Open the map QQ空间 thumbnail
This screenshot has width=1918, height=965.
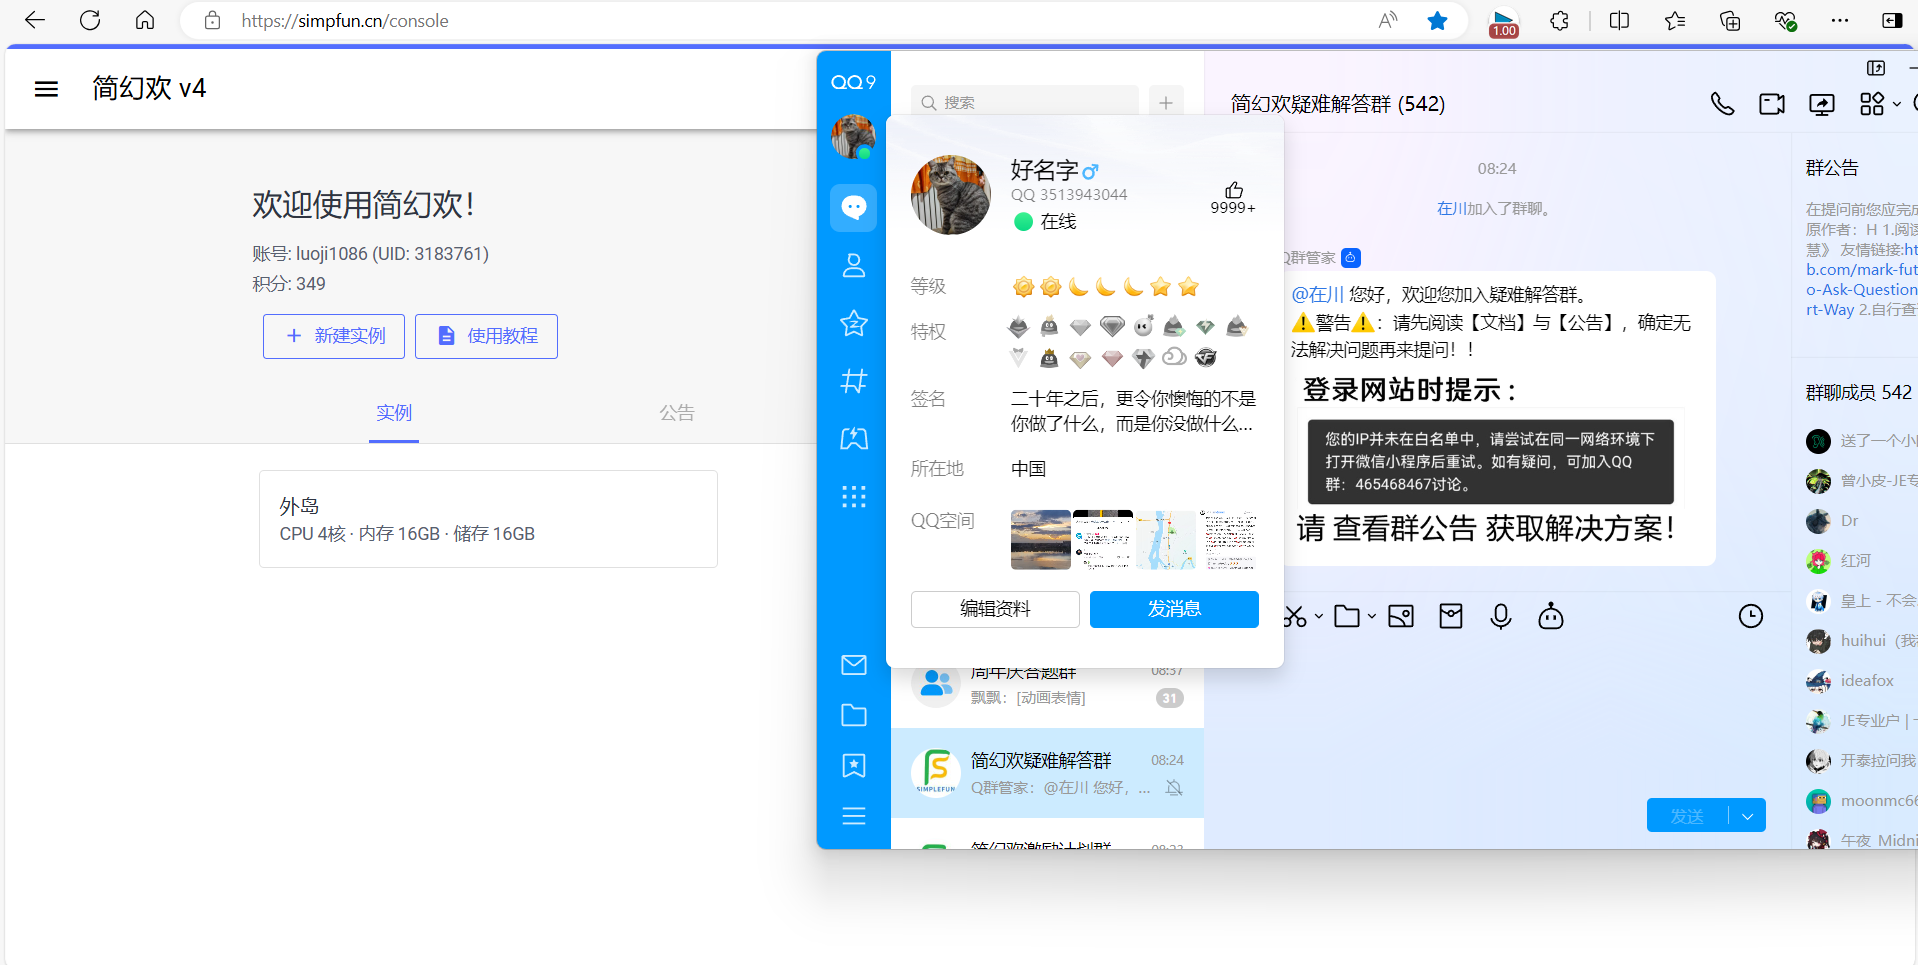[x=1165, y=540]
